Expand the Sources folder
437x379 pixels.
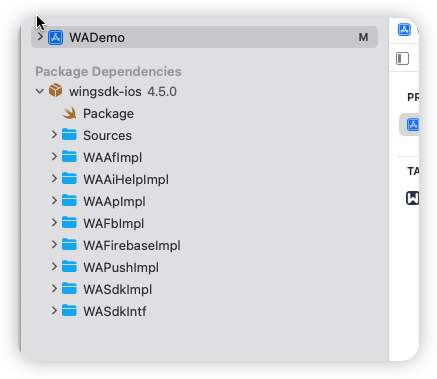click(54, 135)
